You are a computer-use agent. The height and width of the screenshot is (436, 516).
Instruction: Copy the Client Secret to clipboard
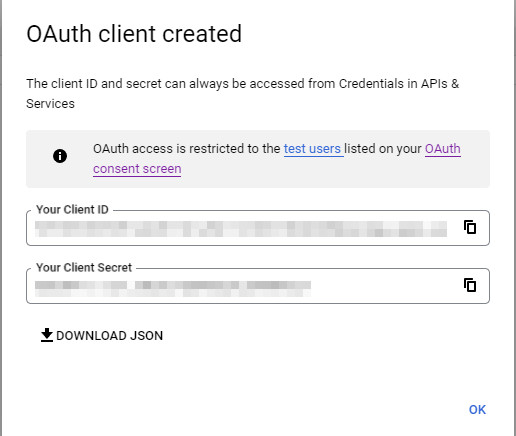(470, 285)
